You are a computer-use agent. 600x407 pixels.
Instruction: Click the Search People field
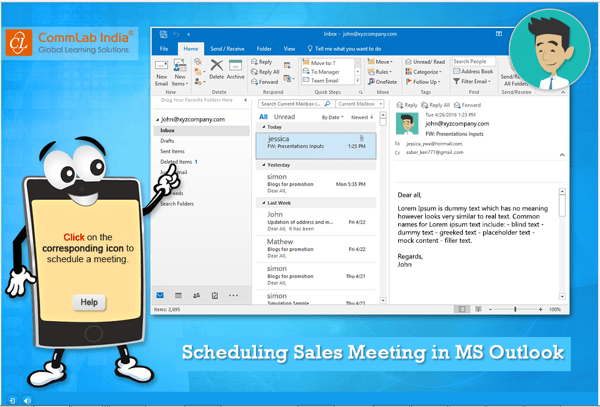(x=474, y=61)
